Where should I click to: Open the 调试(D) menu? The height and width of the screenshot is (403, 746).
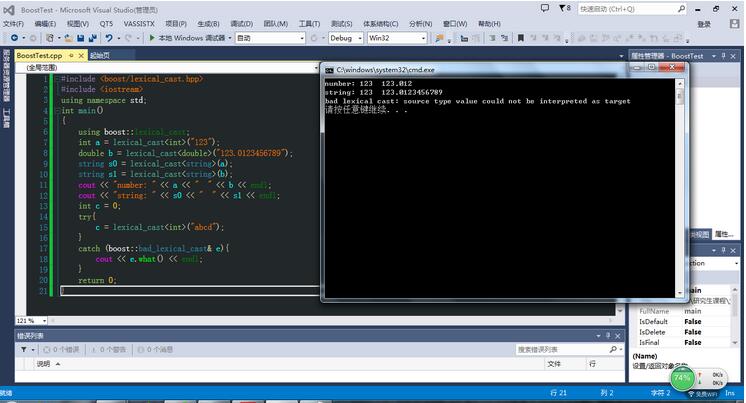pos(242,24)
